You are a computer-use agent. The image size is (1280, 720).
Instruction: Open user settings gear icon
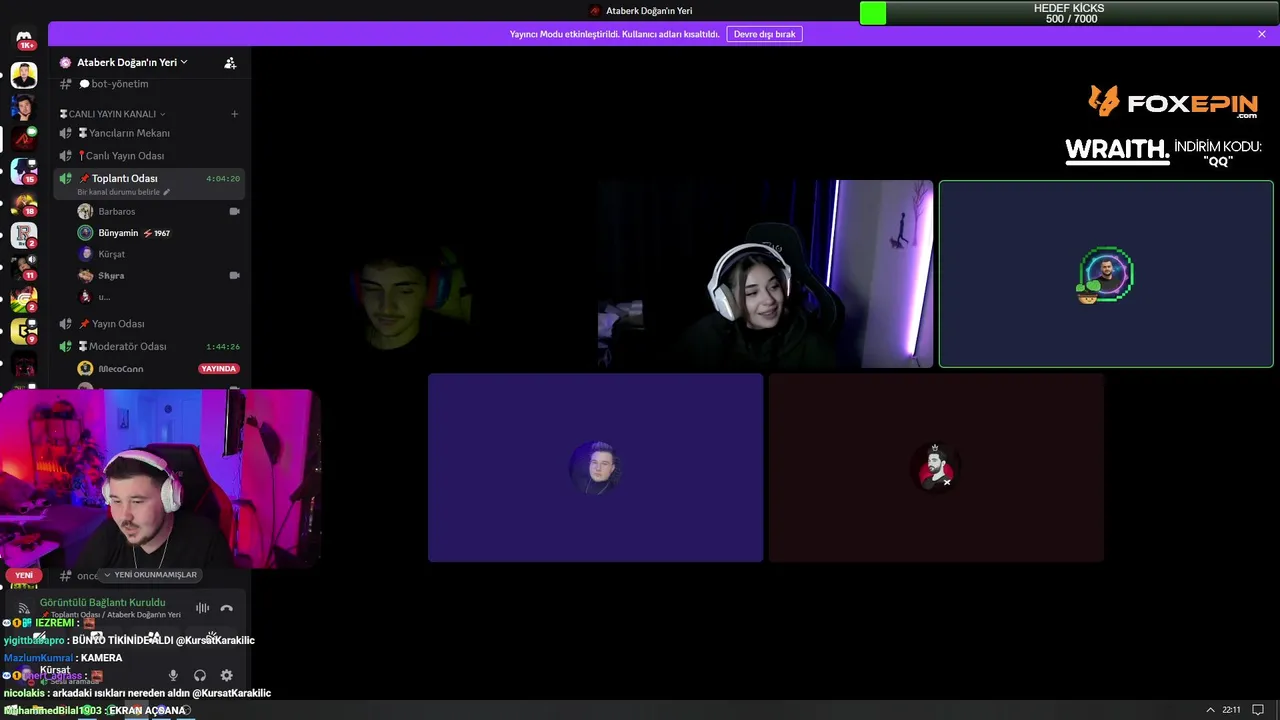[x=226, y=676]
